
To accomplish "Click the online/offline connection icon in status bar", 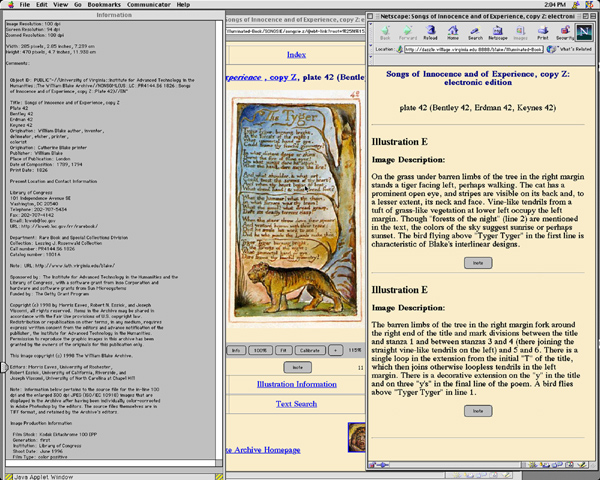I will point(384,465).
